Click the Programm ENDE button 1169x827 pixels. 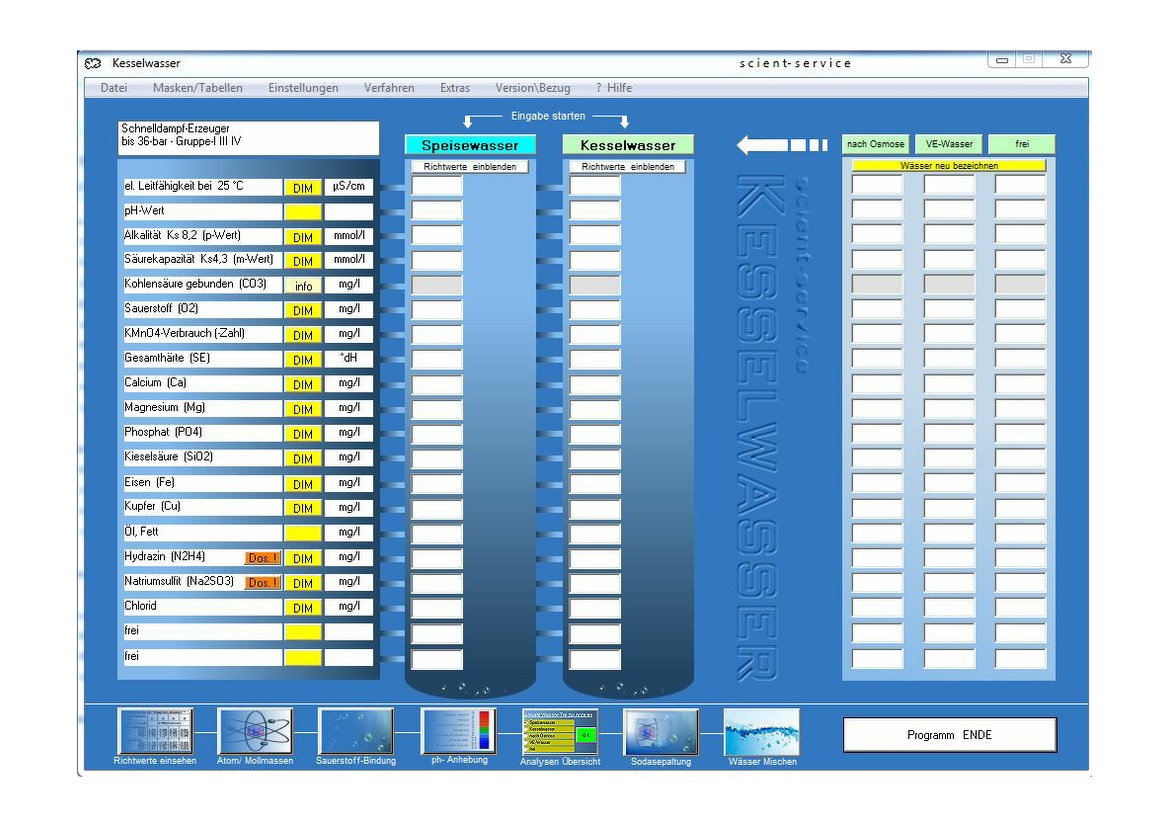pyautogui.click(x=949, y=735)
